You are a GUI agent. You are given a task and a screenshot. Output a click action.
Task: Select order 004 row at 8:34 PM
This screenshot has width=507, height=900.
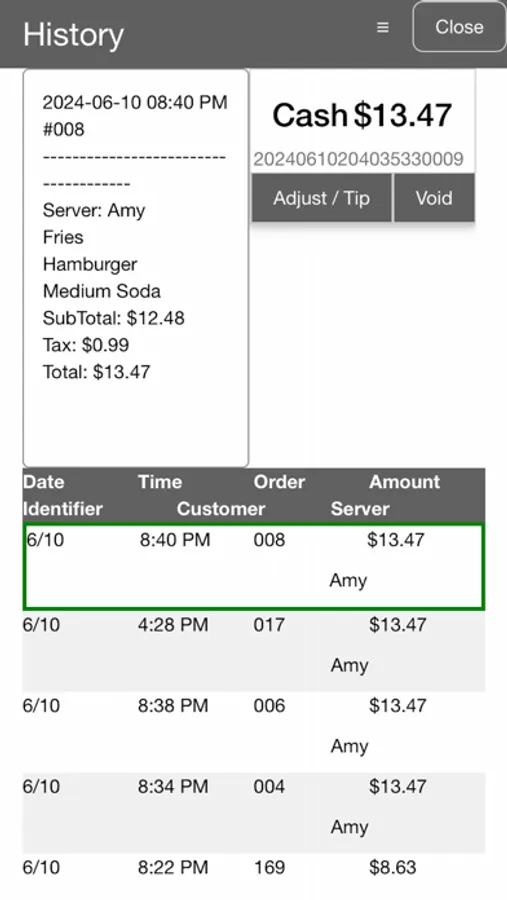click(x=254, y=812)
